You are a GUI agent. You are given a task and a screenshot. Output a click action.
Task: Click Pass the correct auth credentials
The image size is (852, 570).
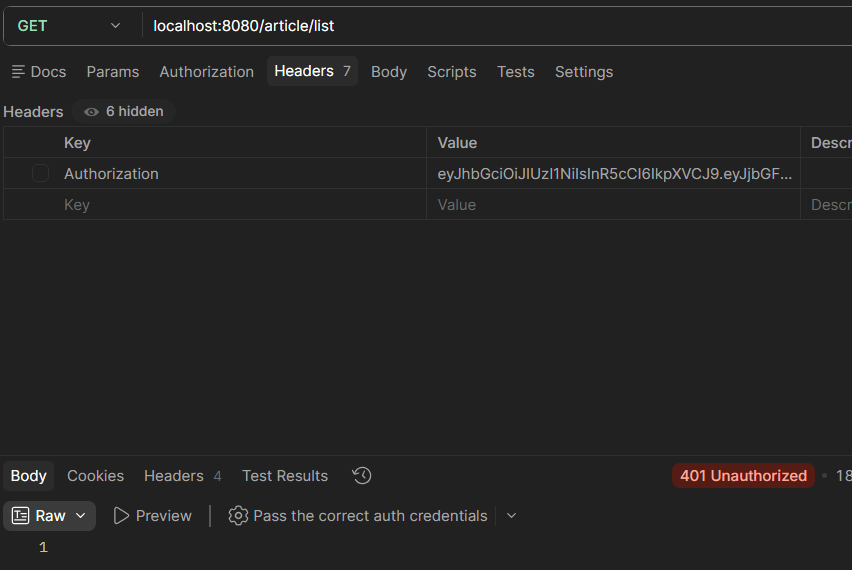click(x=370, y=516)
